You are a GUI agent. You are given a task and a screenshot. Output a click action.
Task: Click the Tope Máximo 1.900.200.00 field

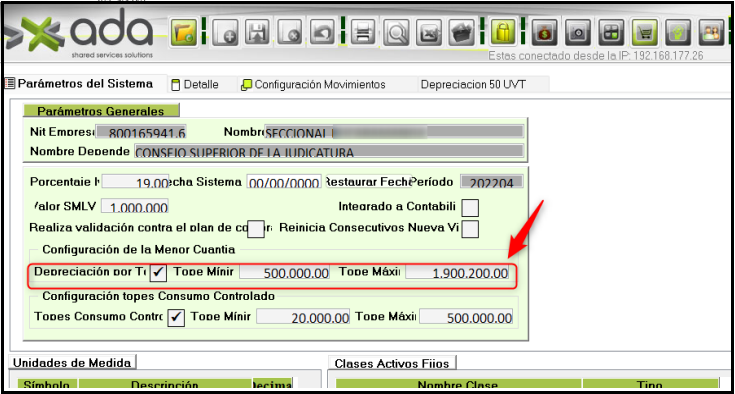[x=457, y=273]
